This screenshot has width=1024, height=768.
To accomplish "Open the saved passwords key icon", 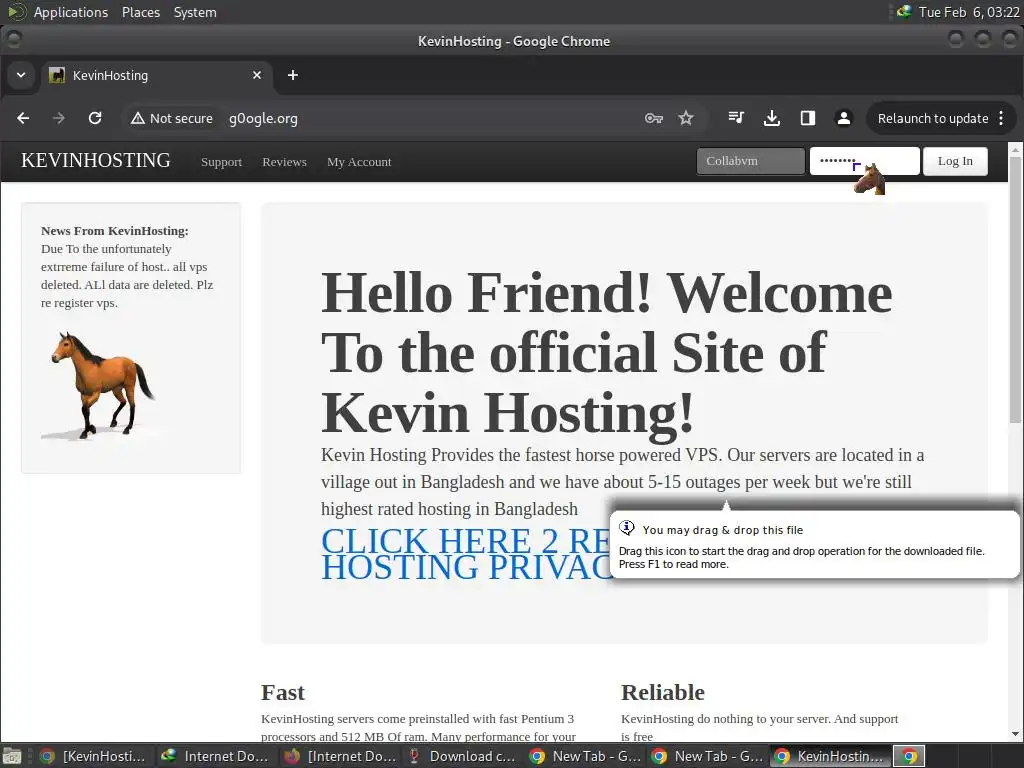I will [x=654, y=118].
